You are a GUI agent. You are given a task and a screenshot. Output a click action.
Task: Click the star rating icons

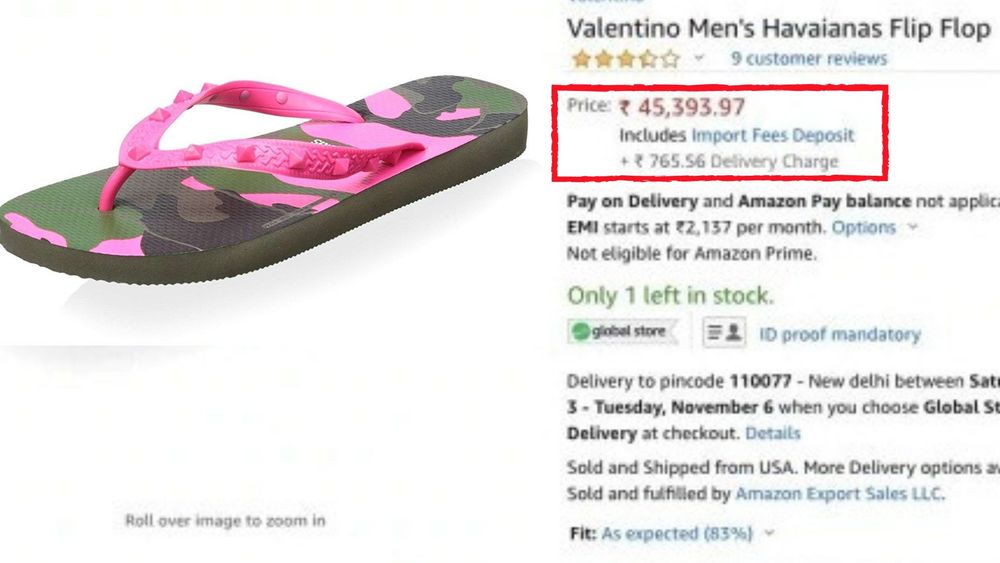(624, 59)
